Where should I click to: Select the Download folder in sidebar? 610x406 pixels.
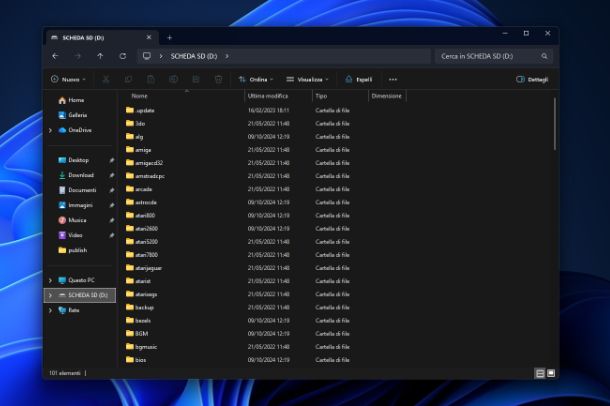tap(80, 175)
